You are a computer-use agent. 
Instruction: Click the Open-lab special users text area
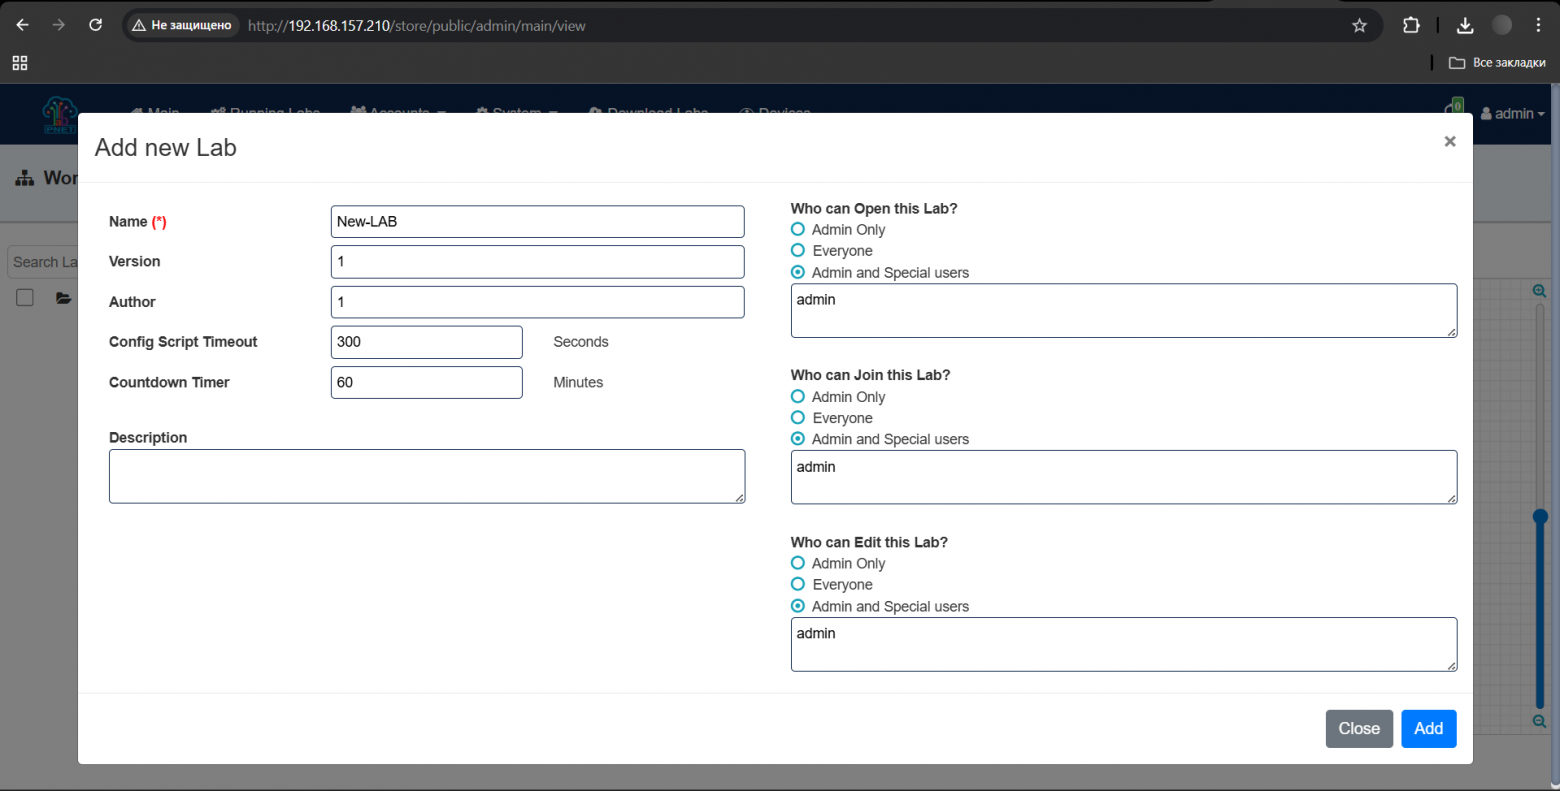[1124, 310]
